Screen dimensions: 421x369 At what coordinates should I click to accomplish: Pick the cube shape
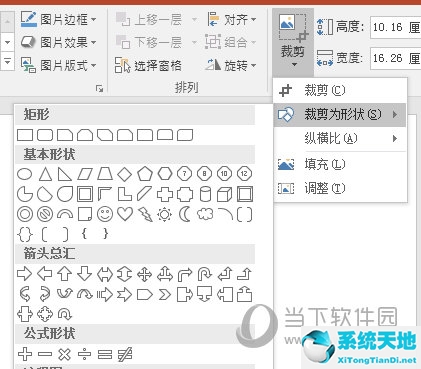224,194
